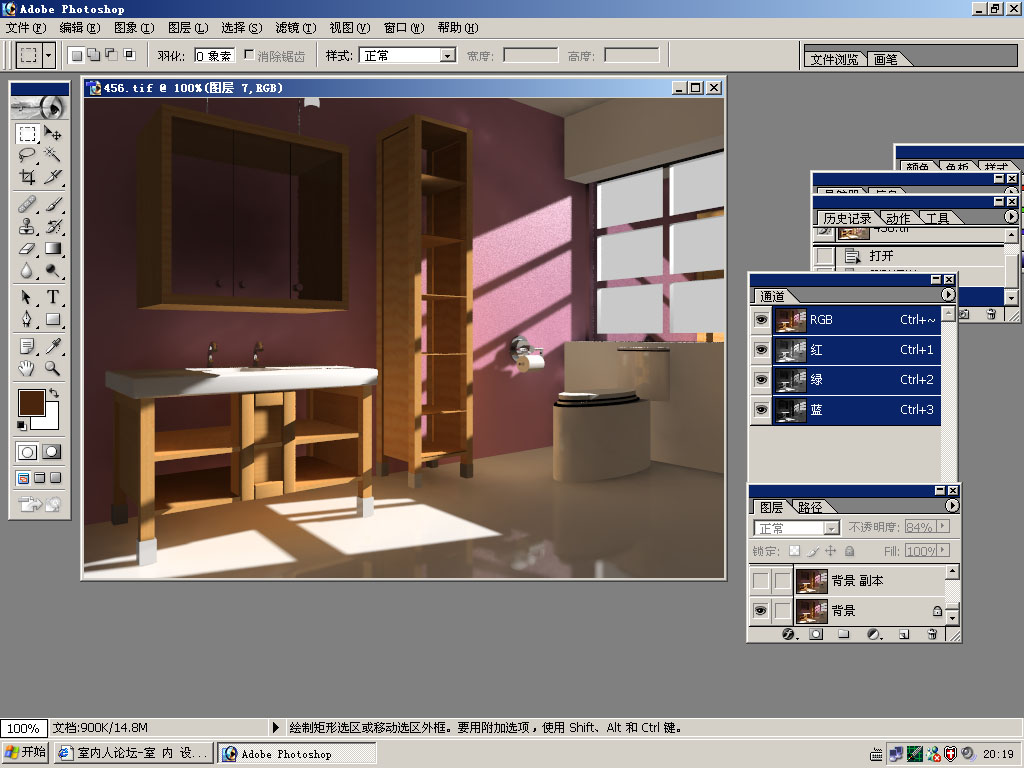Add a layer style effect
This screenshot has width=1024, height=768.
pos(789,634)
